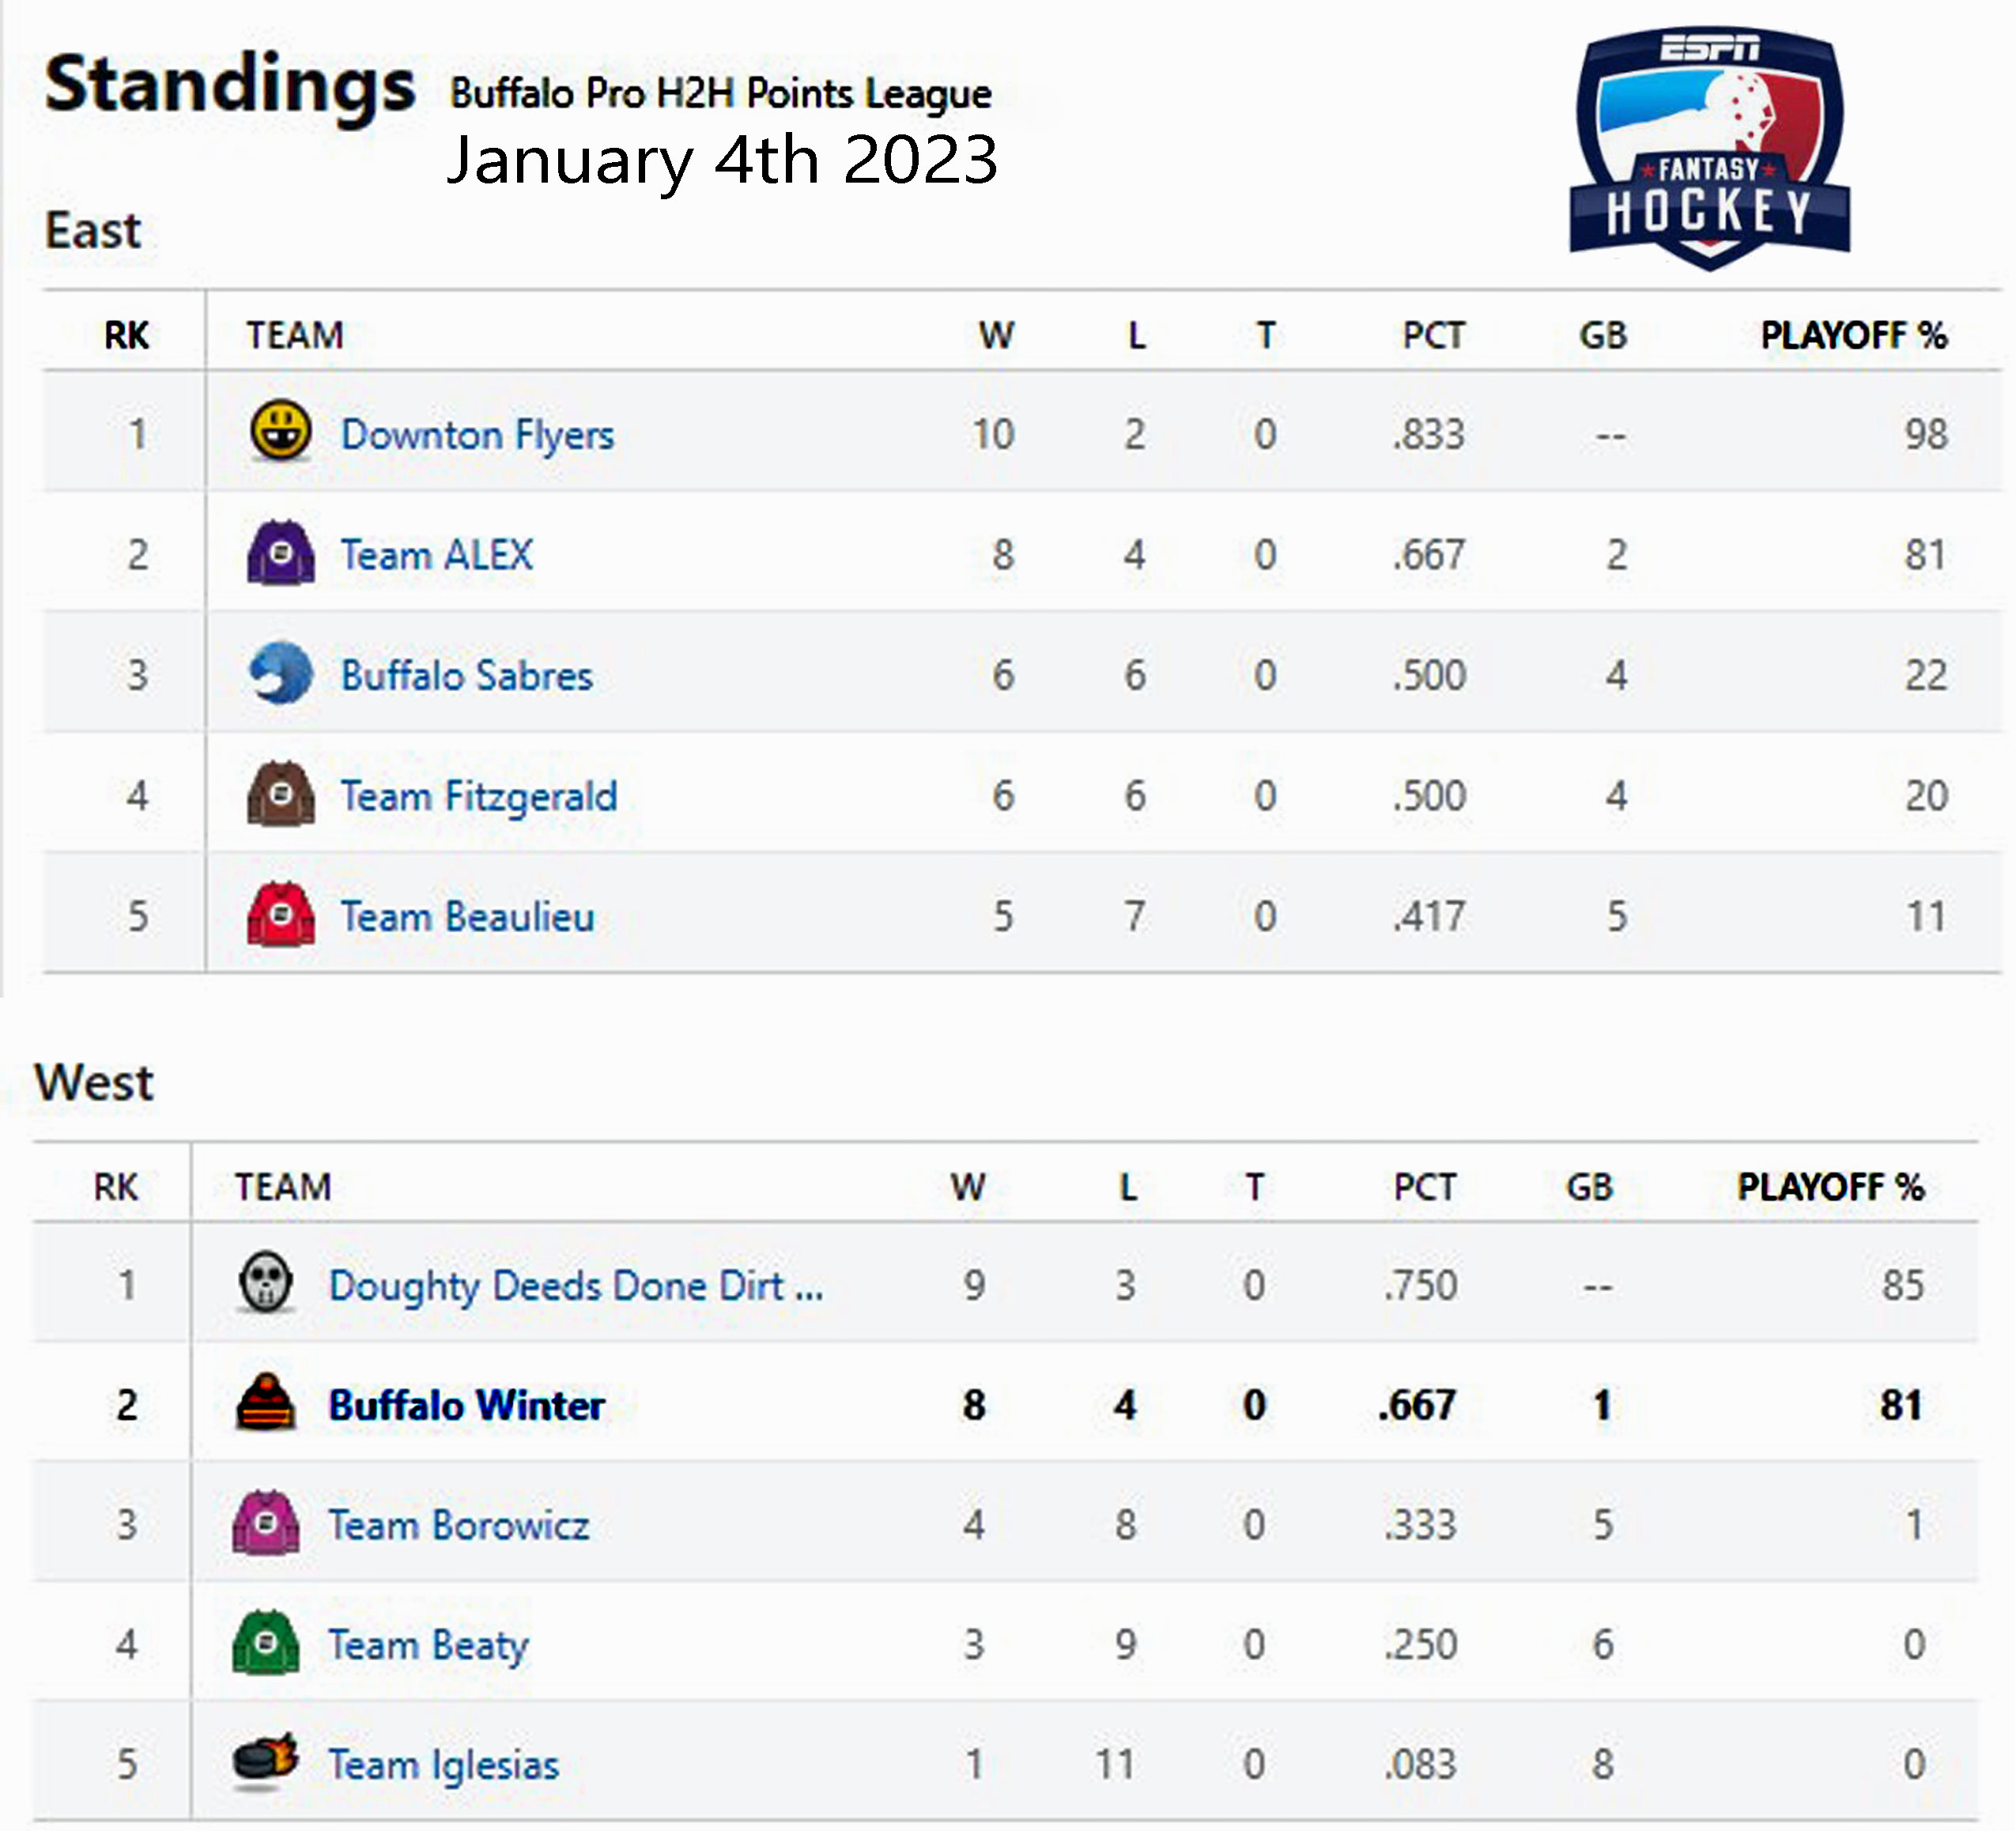The width and height of the screenshot is (2016, 1831).
Task: Click Team Beaulieu red jersey icon
Action: (280, 914)
